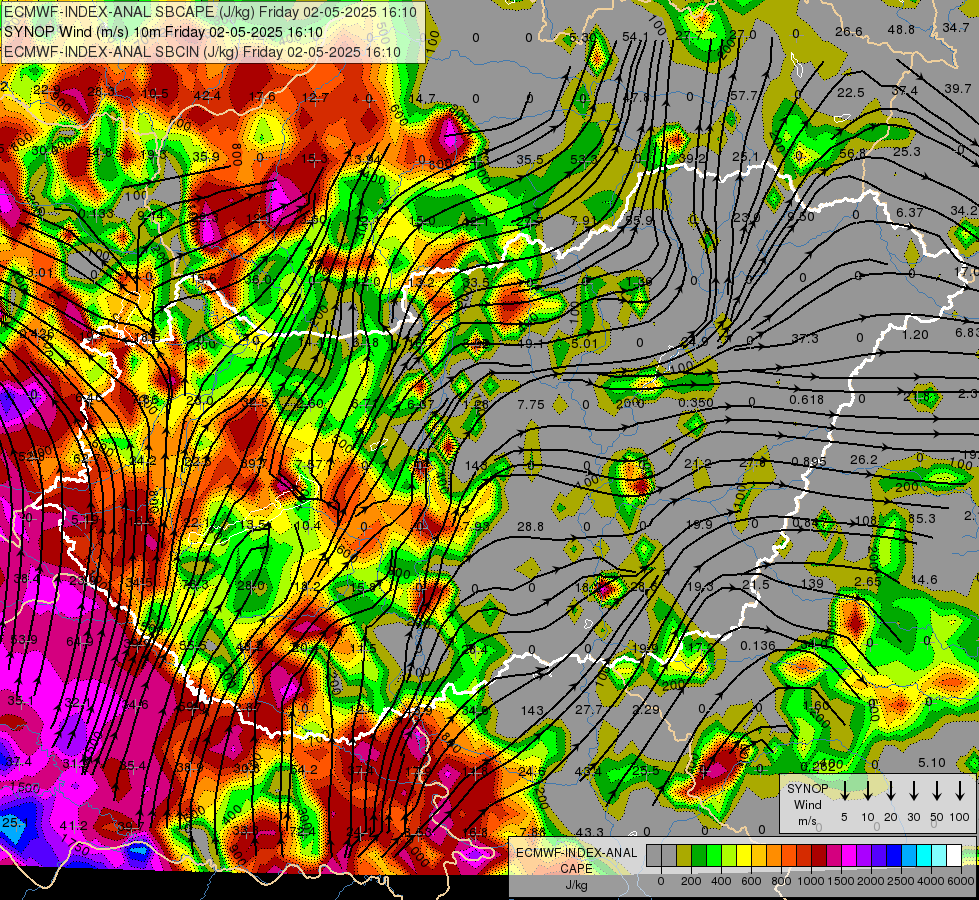Click the map value '21.8'
The height and width of the screenshot is (900, 979).
pyautogui.click(x=916, y=396)
